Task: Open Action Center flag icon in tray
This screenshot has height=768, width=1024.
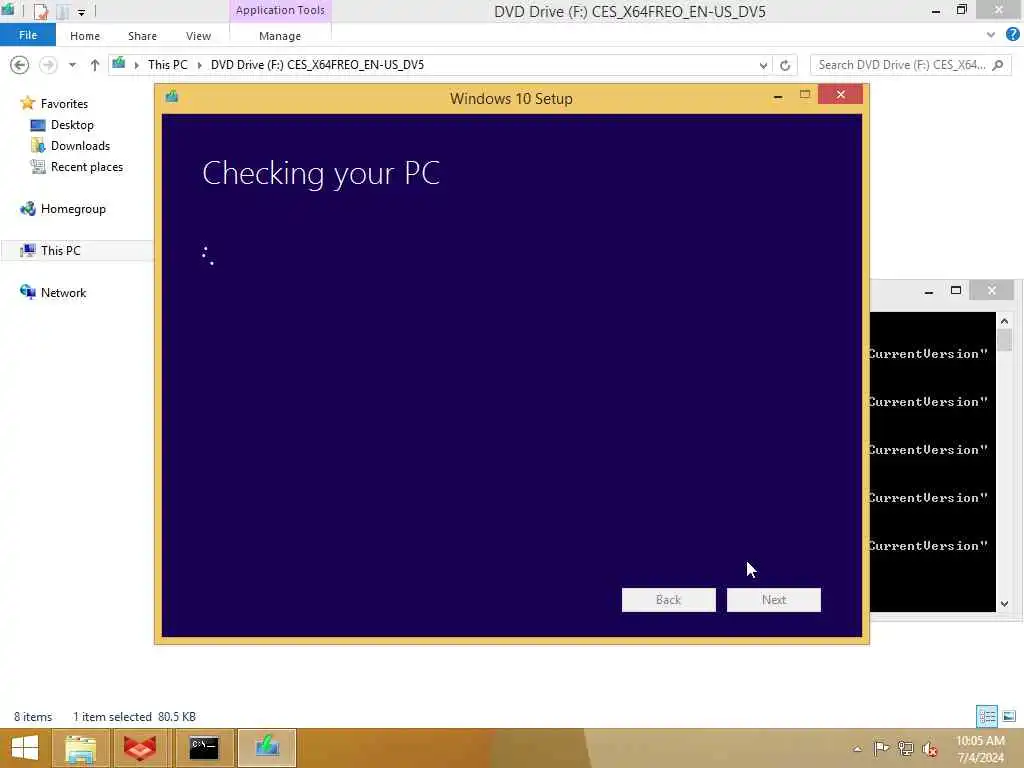Action: pyautogui.click(x=881, y=748)
